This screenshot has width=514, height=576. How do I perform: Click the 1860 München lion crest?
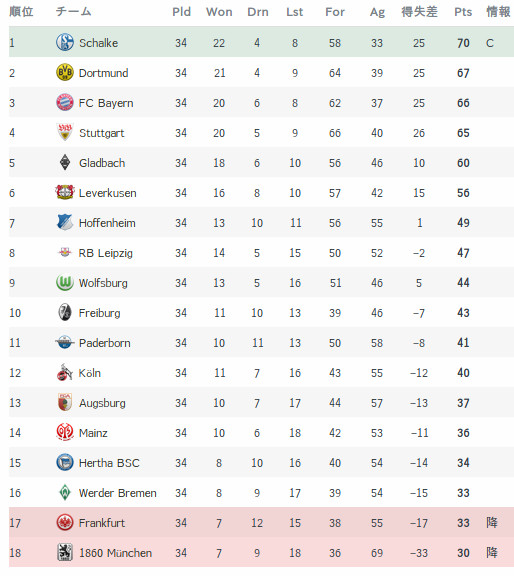click(x=65, y=552)
